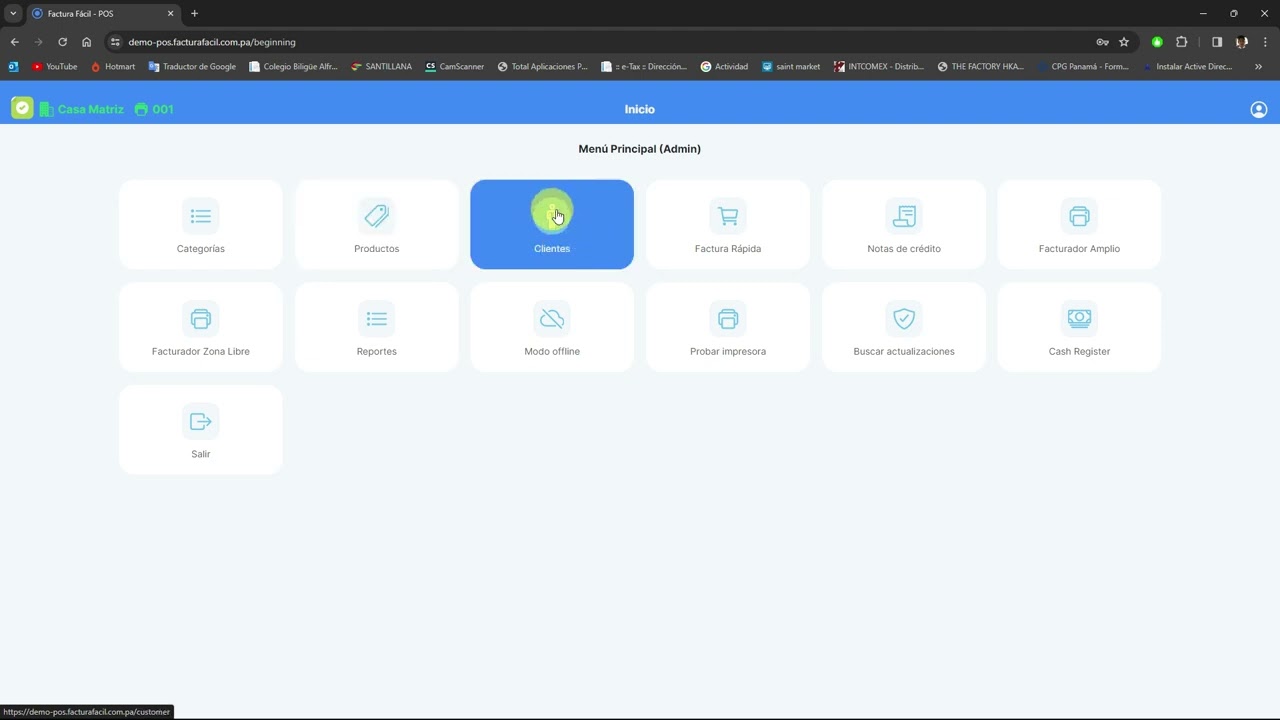Image resolution: width=1280 pixels, height=720 pixels.
Task: Click the Chrome profile avatar
Action: point(1242,42)
